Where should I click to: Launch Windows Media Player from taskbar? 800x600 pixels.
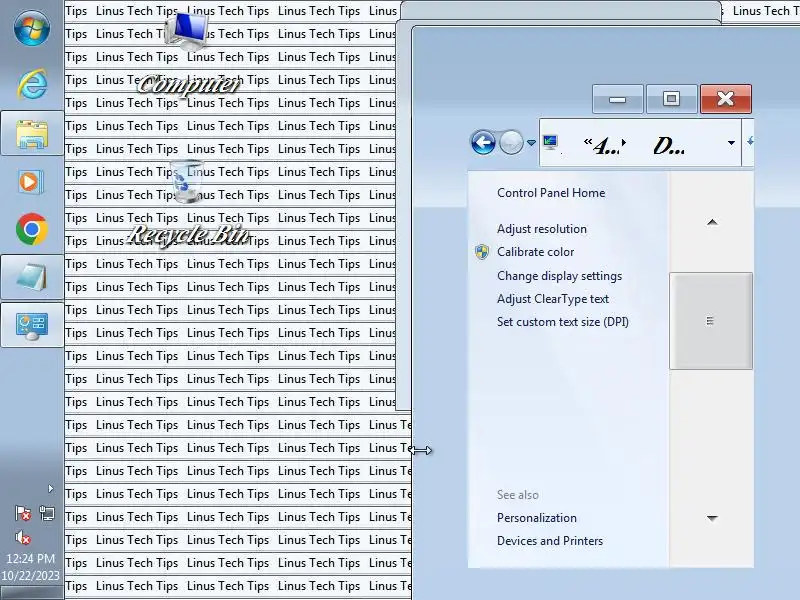tap(32, 181)
